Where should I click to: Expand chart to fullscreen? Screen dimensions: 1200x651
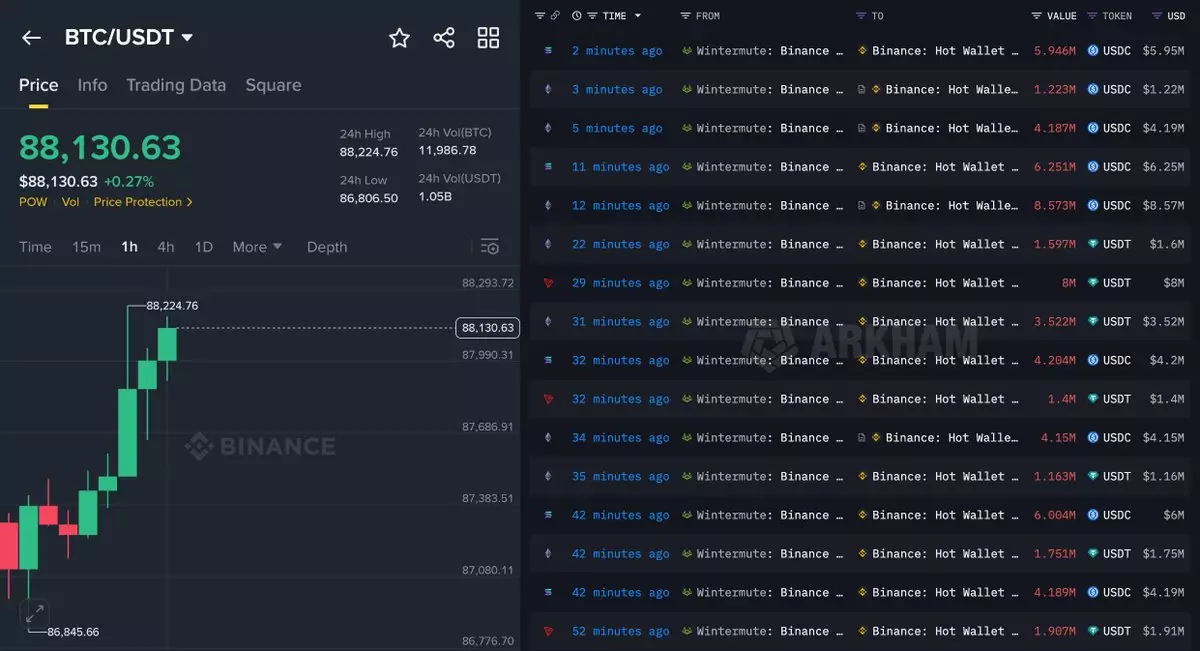point(34,613)
